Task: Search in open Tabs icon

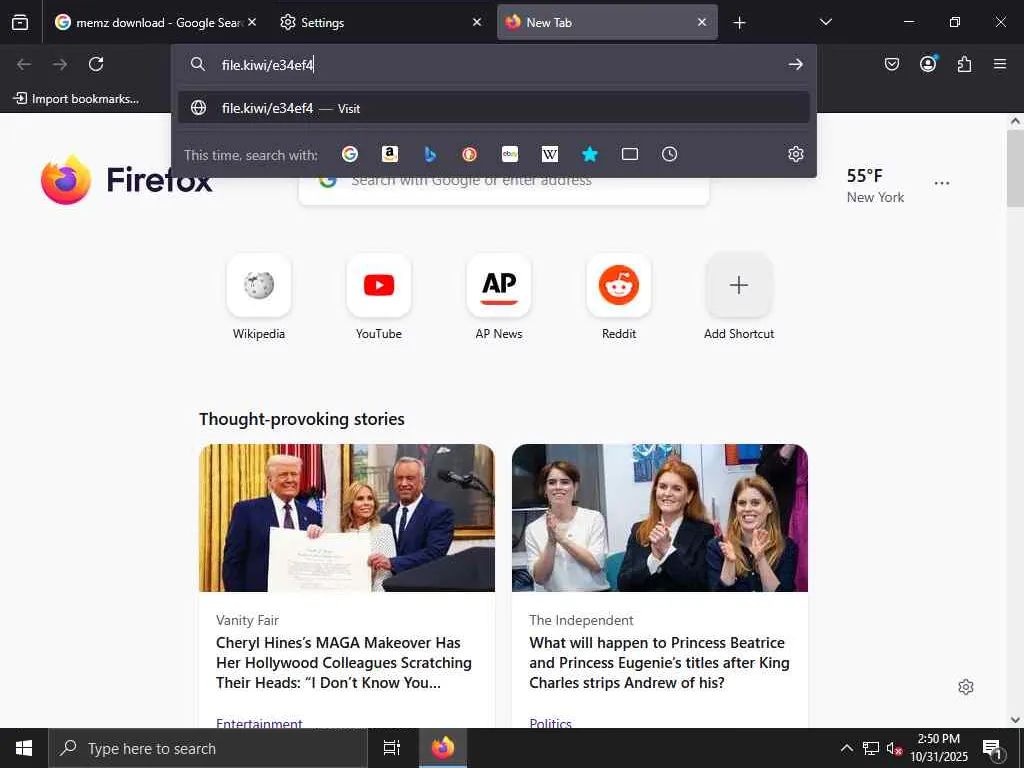Action: click(630, 154)
